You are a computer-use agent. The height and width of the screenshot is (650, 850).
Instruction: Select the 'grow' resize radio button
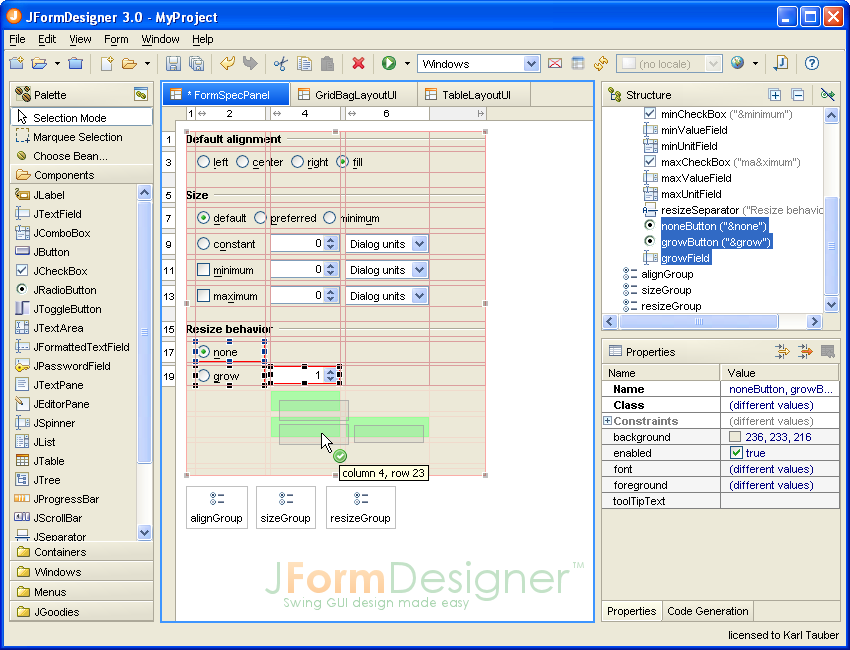tap(203, 376)
